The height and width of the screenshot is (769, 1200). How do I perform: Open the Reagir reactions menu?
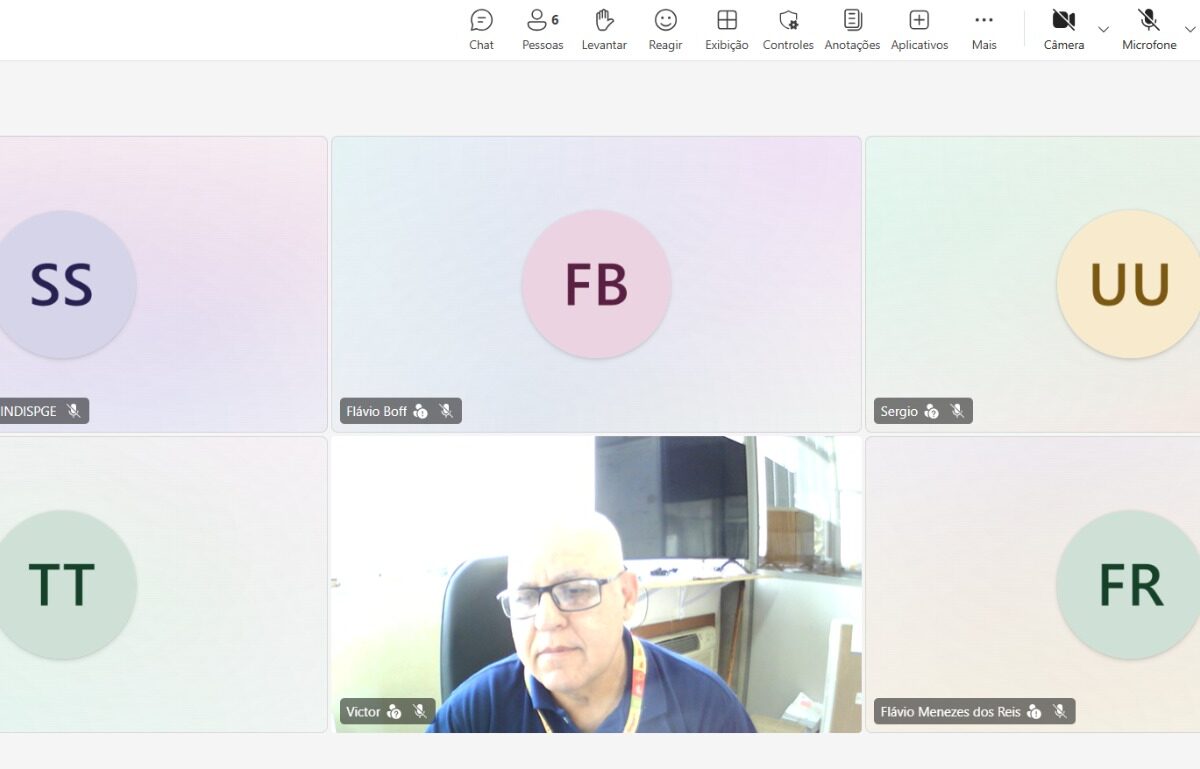[x=665, y=30]
